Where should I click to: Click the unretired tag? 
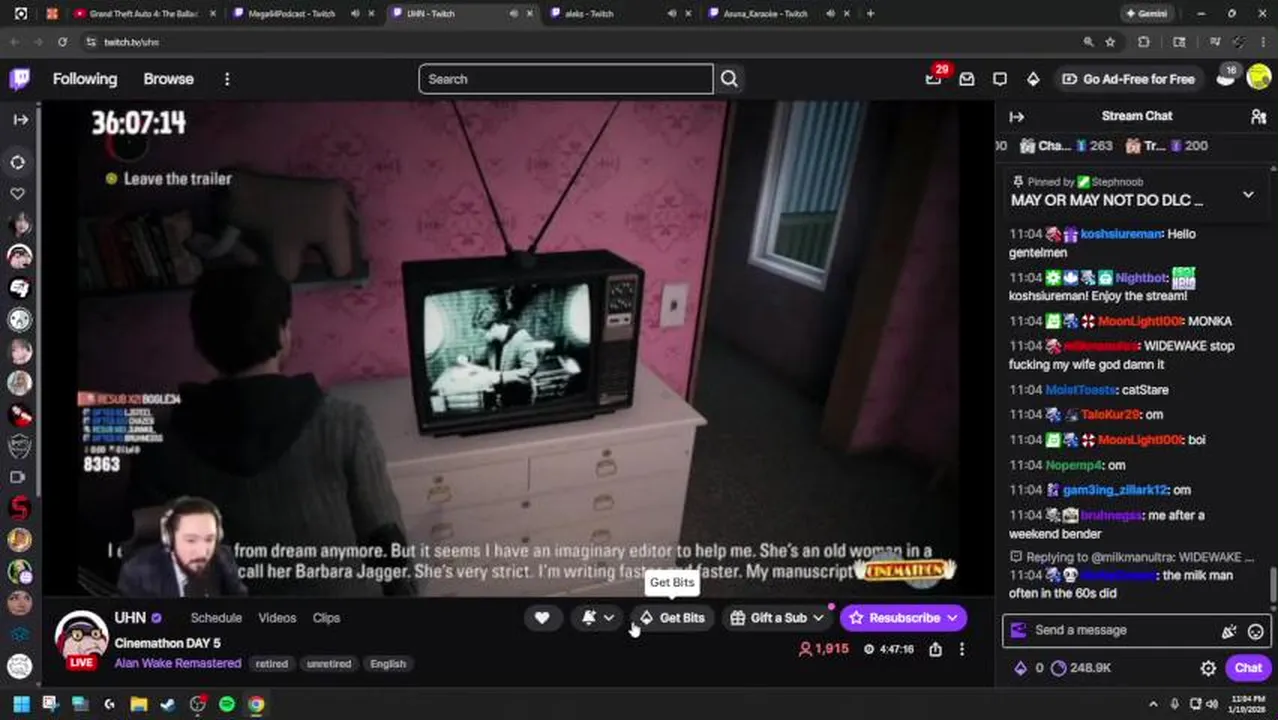[328, 664]
